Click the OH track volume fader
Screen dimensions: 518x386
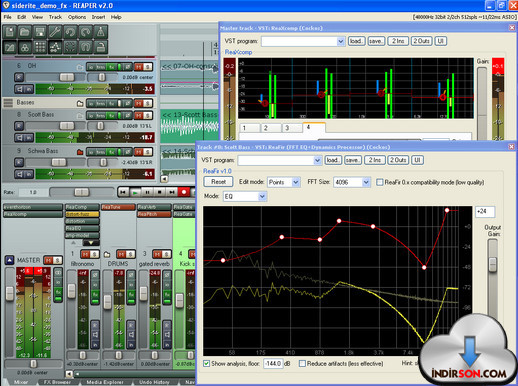click(x=67, y=77)
